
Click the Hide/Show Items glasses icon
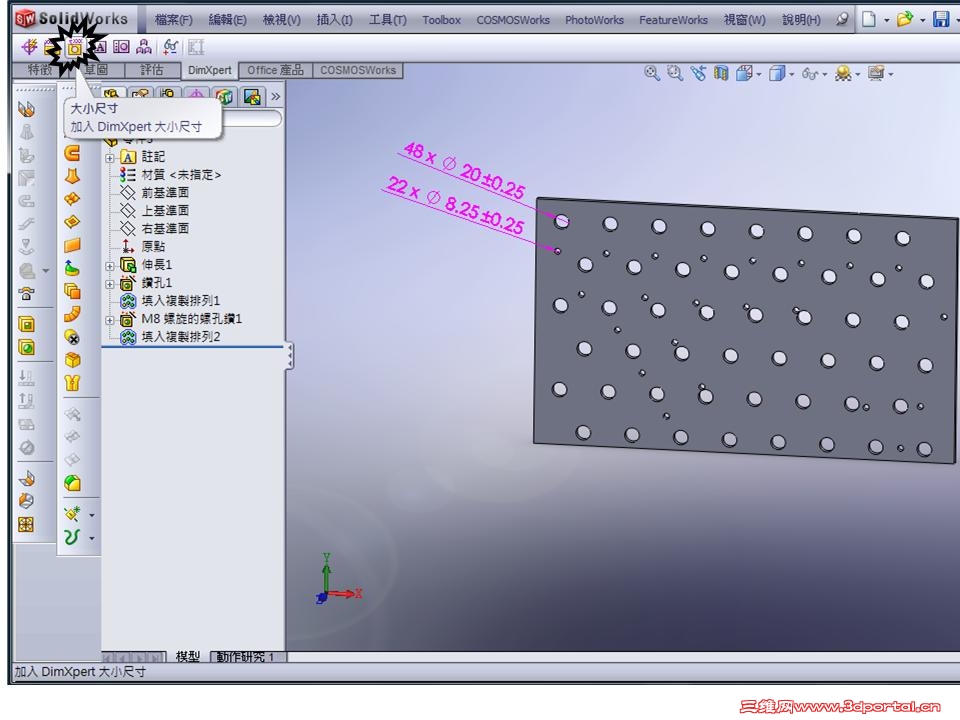809,74
